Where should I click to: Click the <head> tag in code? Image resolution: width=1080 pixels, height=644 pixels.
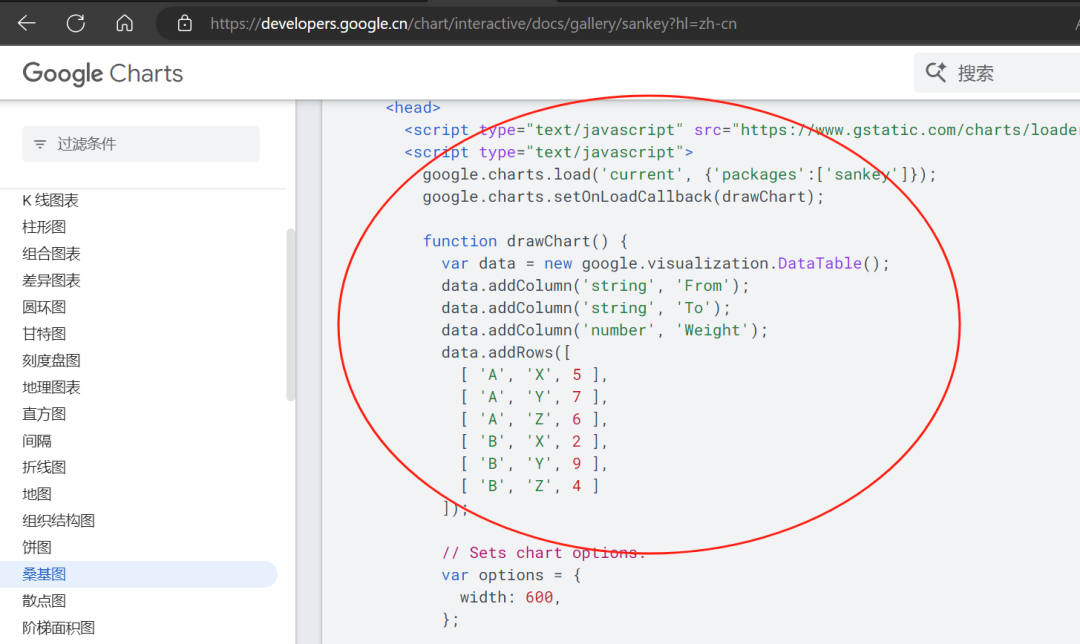(413, 107)
